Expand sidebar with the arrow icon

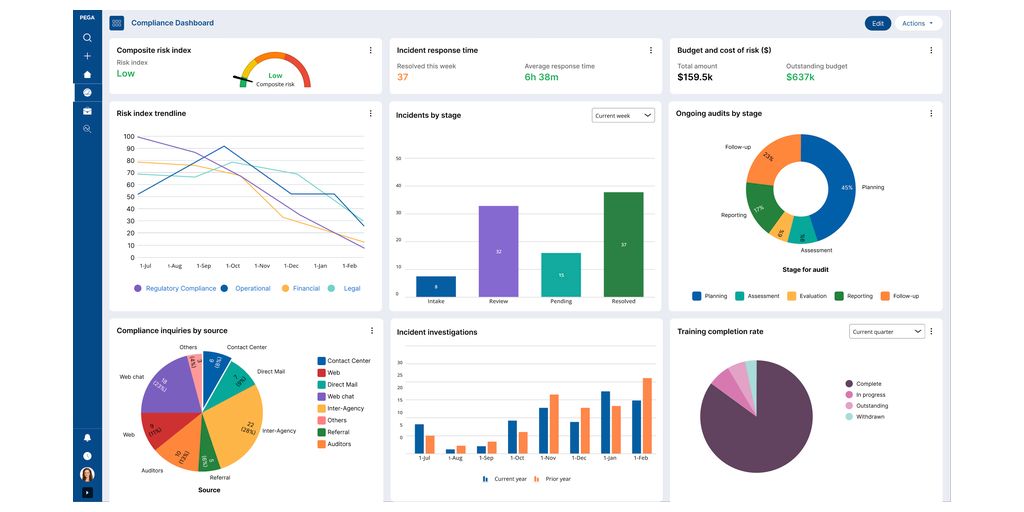pyautogui.click(x=87, y=492)
